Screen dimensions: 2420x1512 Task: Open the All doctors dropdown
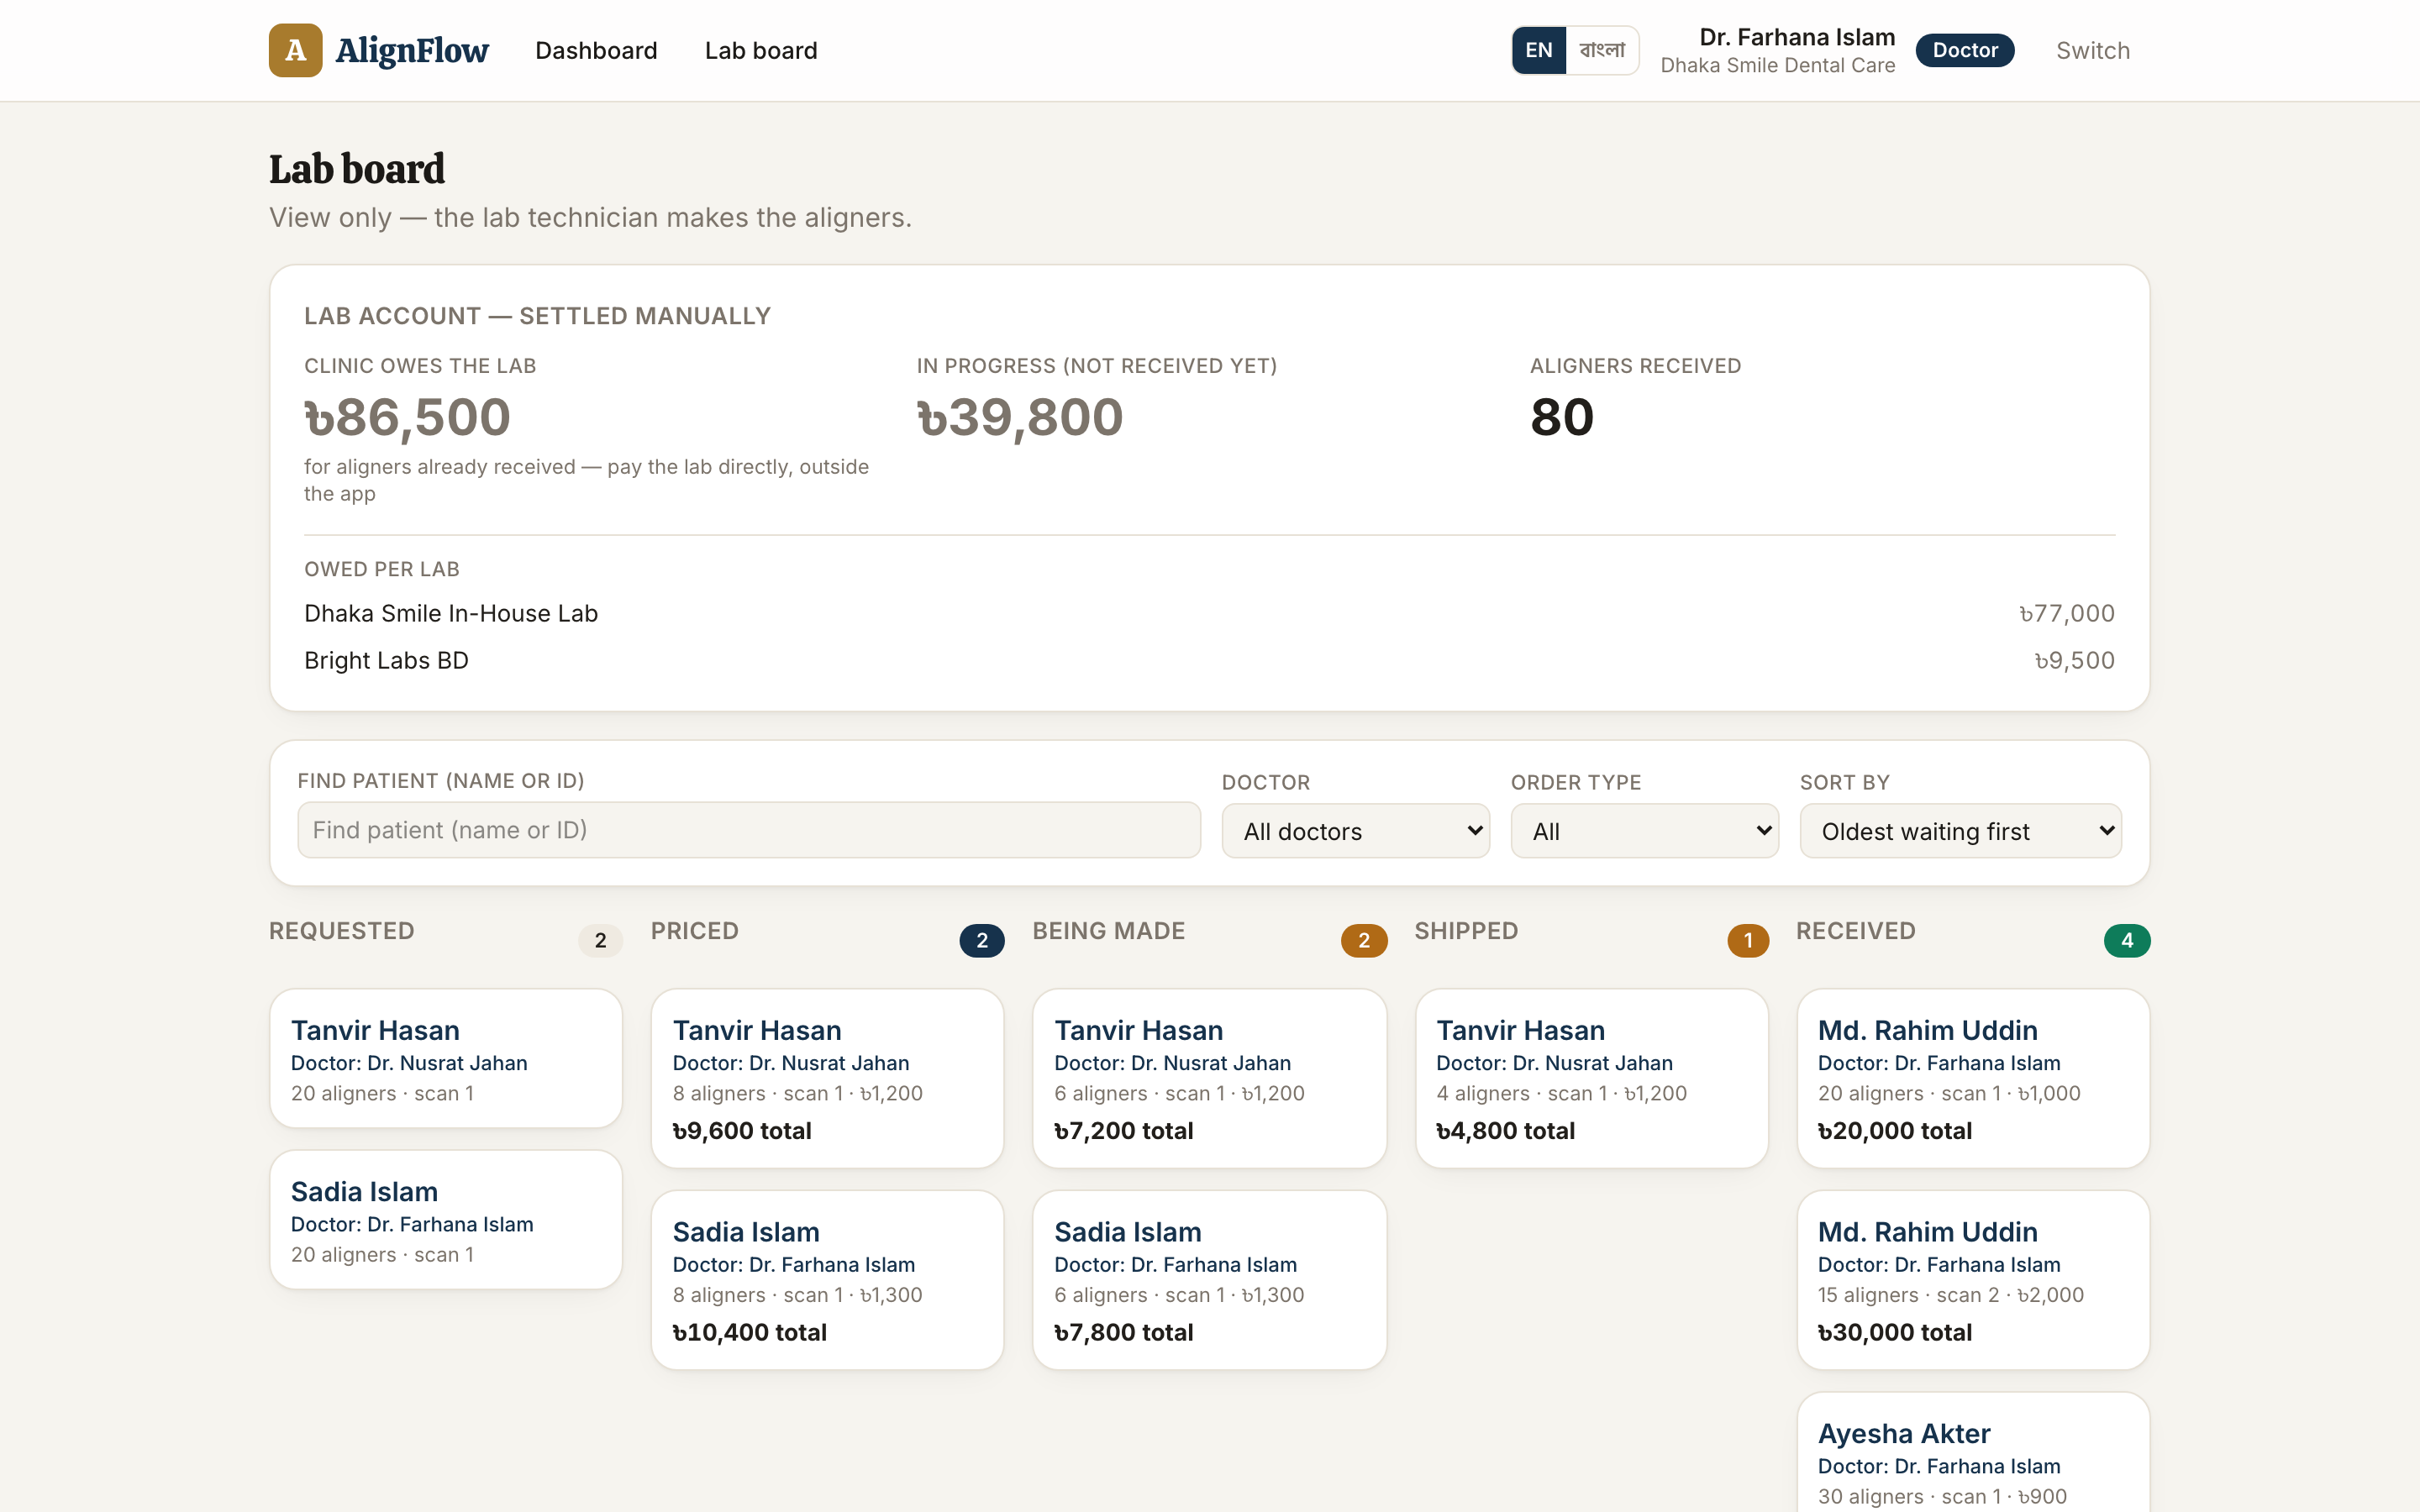(1355, 831)
